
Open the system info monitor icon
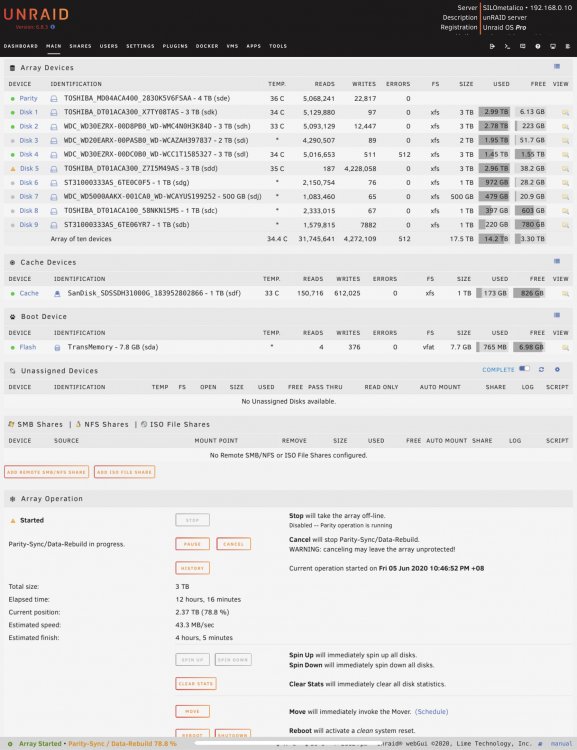(x=553, y=46)
